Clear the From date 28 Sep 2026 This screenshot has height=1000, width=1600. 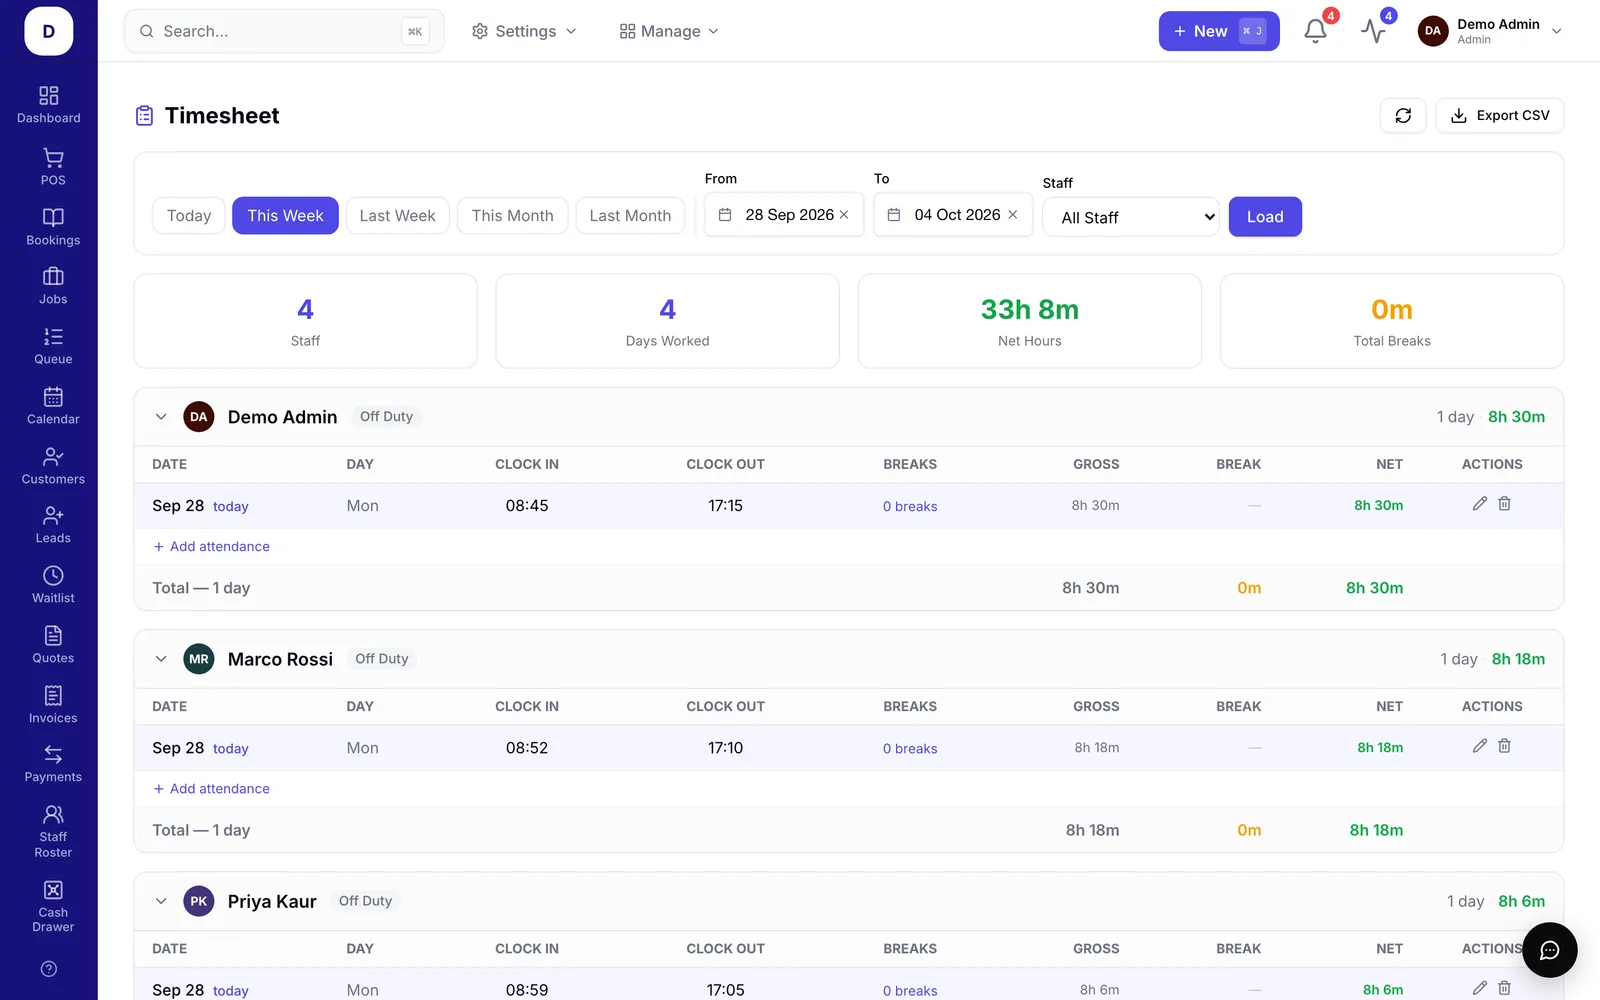click(844, 215)
